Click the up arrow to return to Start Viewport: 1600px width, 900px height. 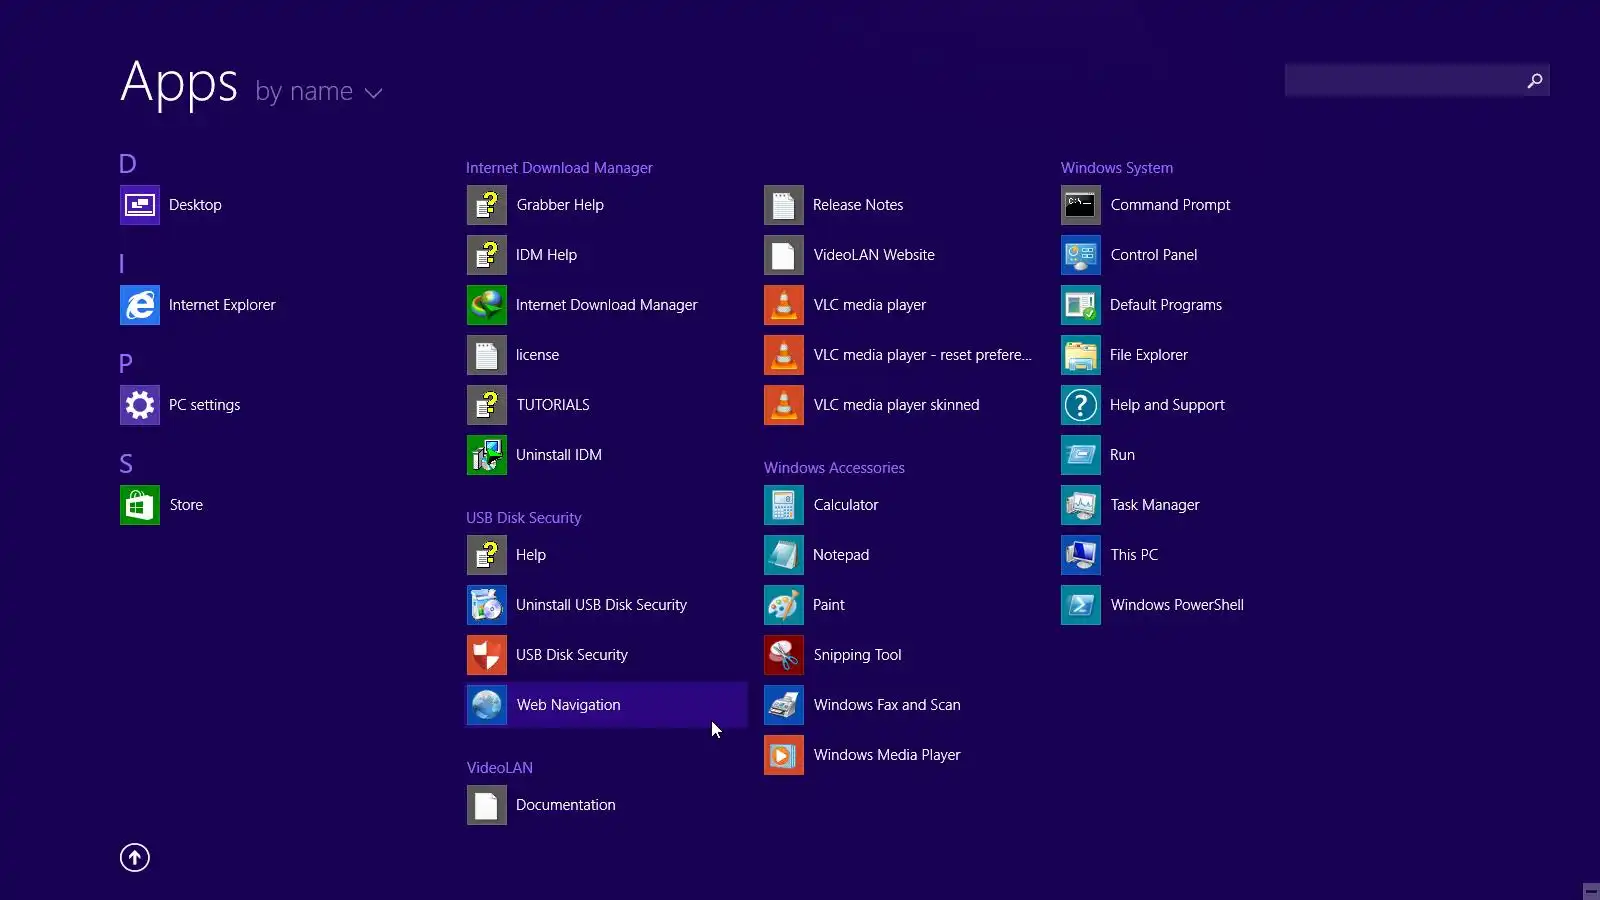point(135,857)
